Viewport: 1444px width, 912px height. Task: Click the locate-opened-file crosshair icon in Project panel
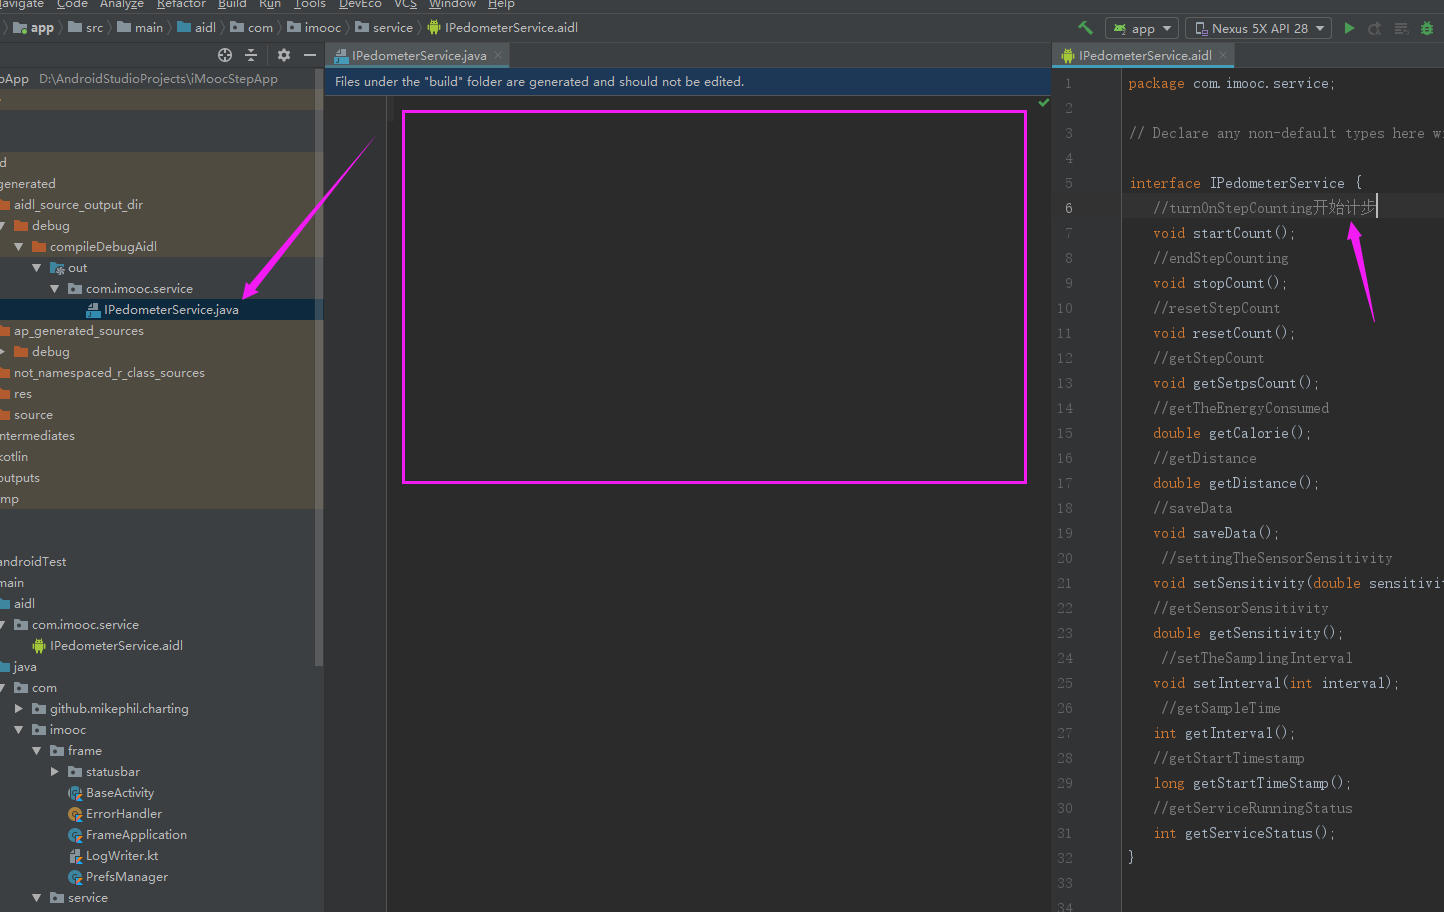pyautogui.click(x=225, y=55)
